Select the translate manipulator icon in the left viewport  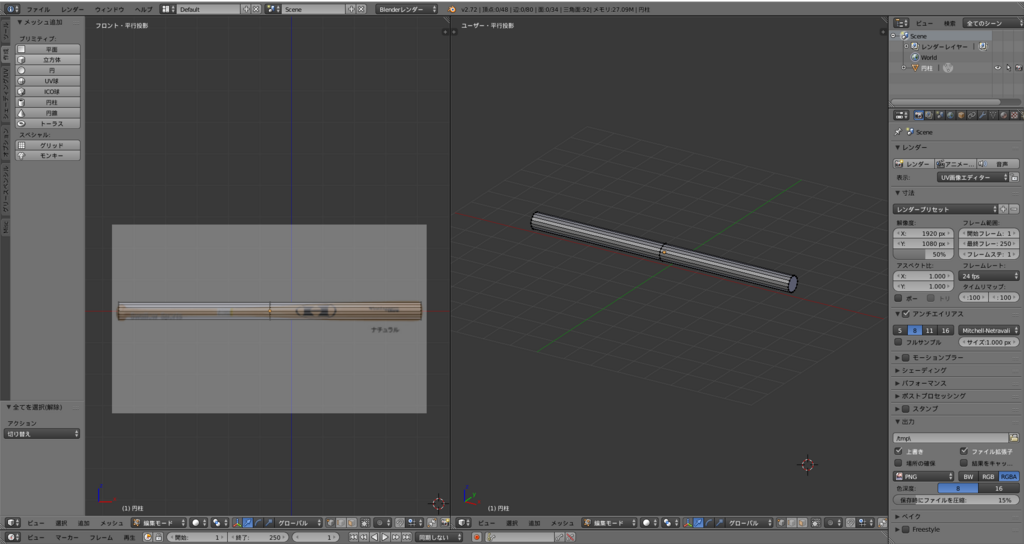[x=248, y=523]
